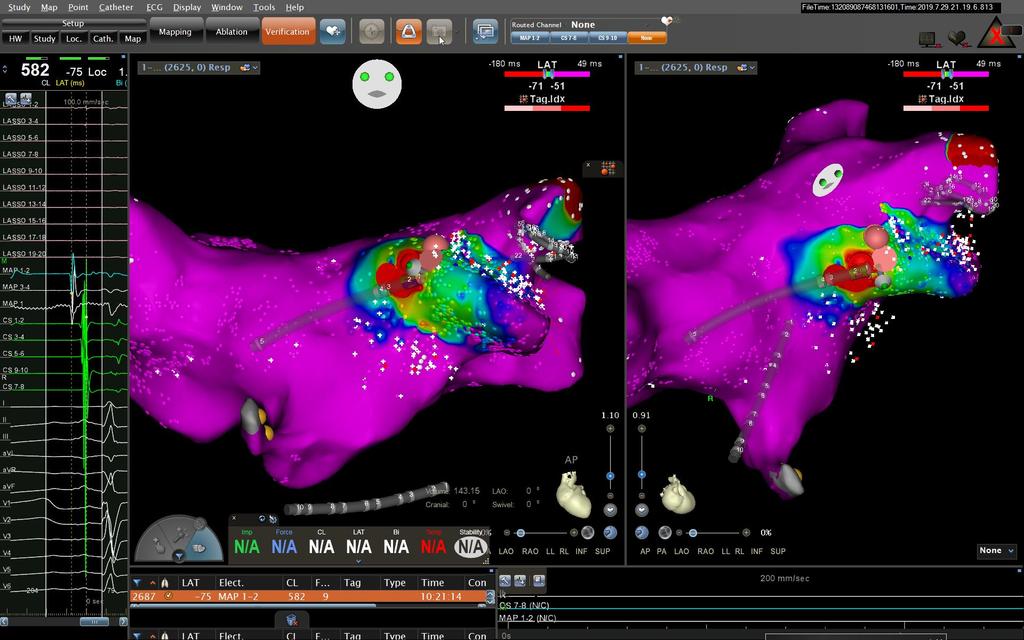Click the right map blue rotate icon
The width and height of the screenshot is (1024, 640).
click(642, 532)
